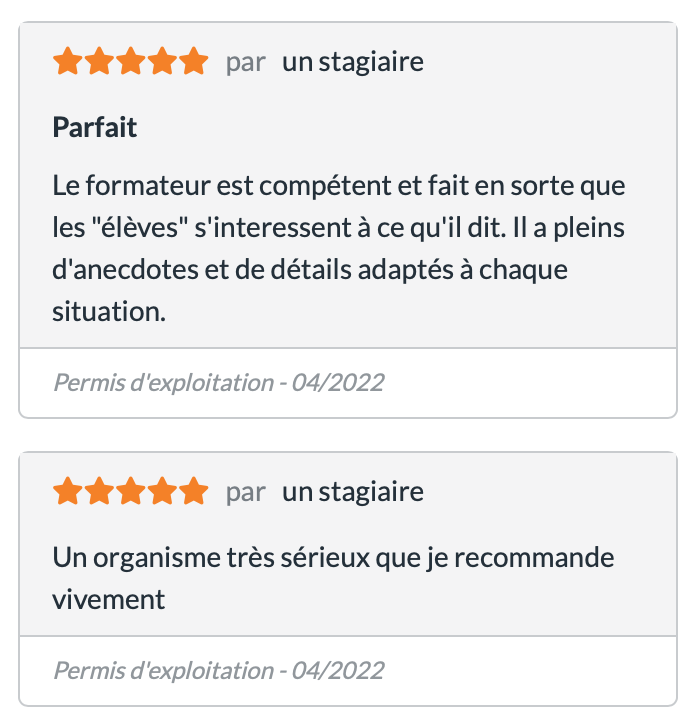Click fourth star of the "Parfait" review

tap(162, 62)
